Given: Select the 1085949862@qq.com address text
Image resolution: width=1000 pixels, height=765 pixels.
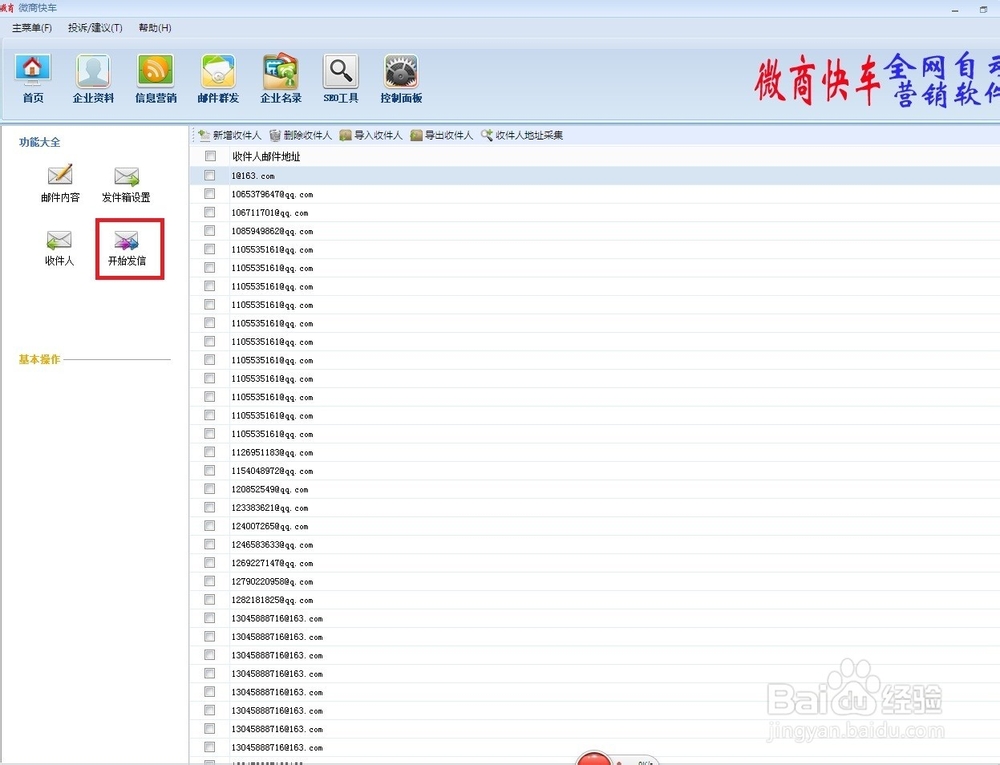Looking at the screenshot, I should (272, 231).
